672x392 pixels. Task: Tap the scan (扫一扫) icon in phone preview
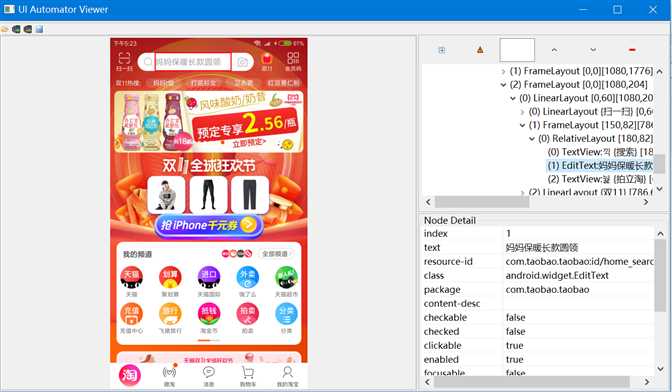point(124,61)
